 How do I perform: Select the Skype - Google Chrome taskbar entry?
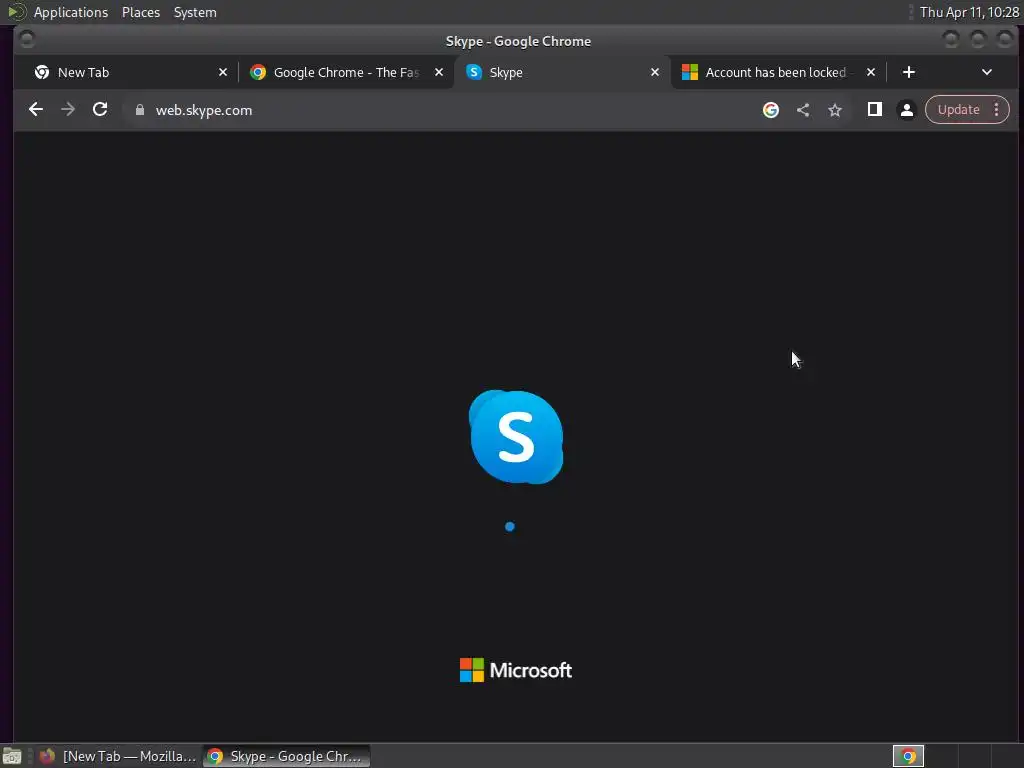tap(286, 756)
